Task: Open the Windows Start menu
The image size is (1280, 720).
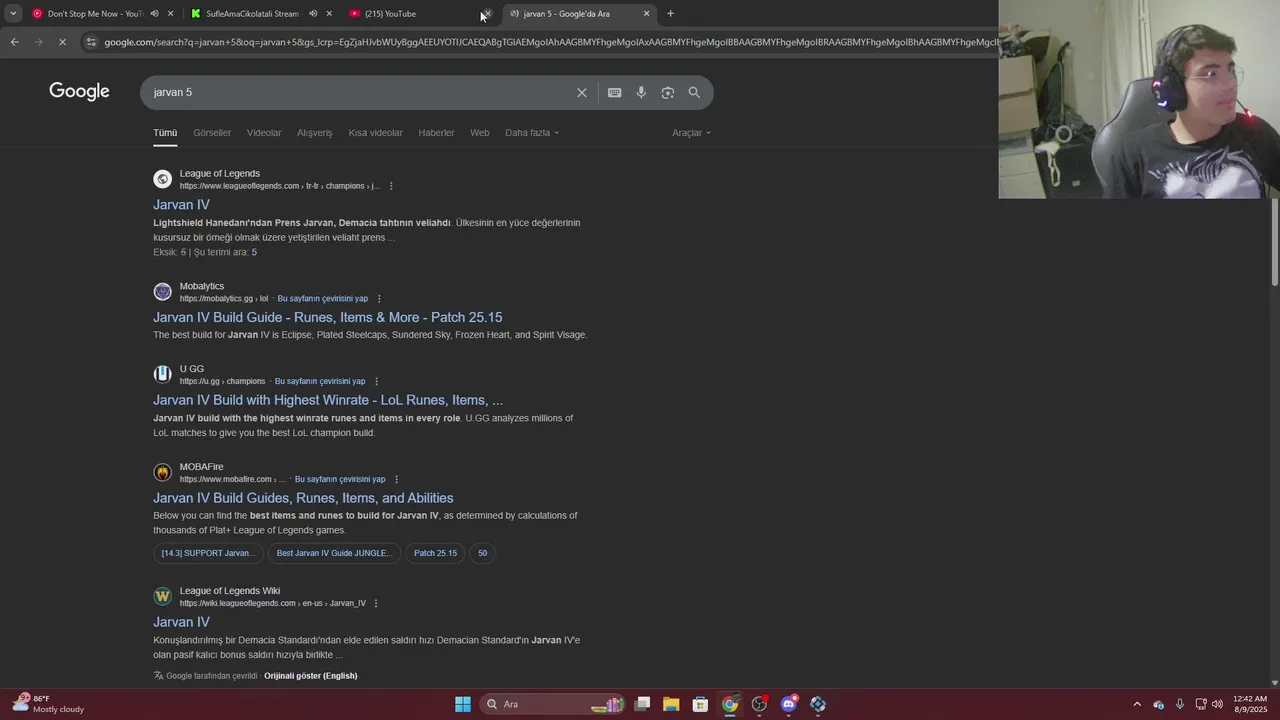Action: click(x=462, y=704)
